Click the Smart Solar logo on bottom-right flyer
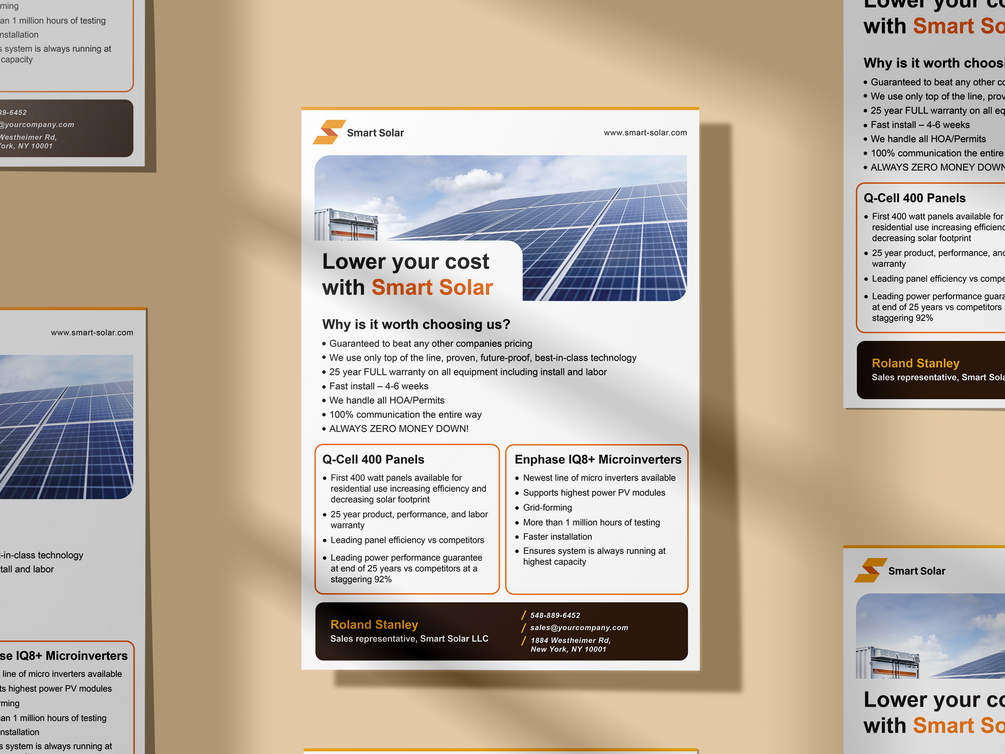Viewport: 1005px width, 754px height. click(870, 570)
